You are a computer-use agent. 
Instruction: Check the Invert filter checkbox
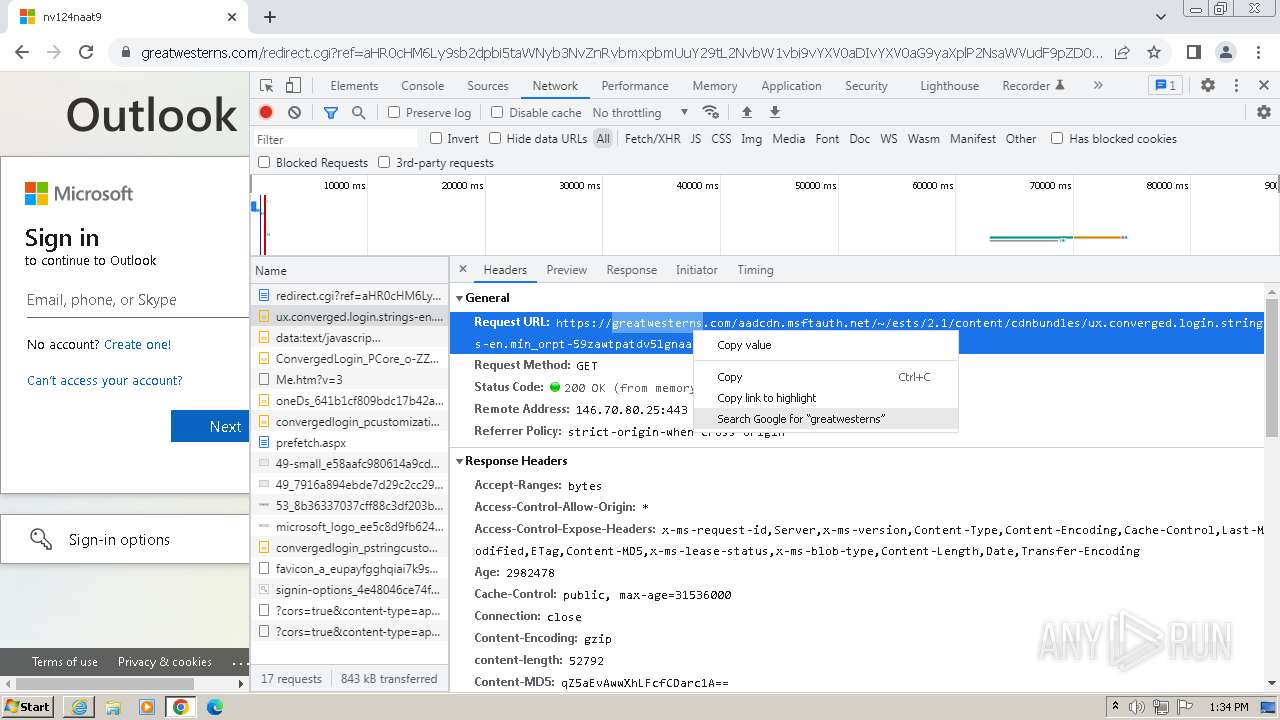[x=436, y=139]
